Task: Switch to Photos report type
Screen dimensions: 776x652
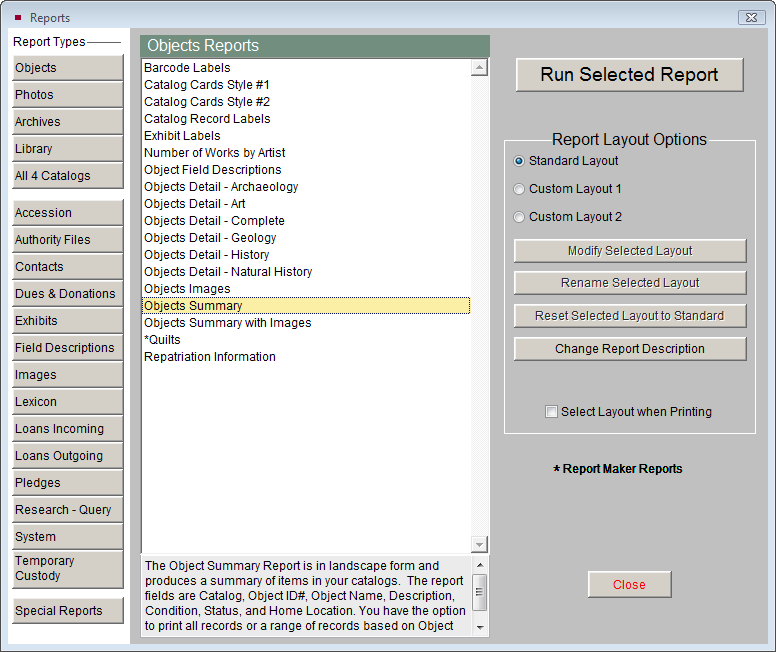Action: [x=67, y=95]
